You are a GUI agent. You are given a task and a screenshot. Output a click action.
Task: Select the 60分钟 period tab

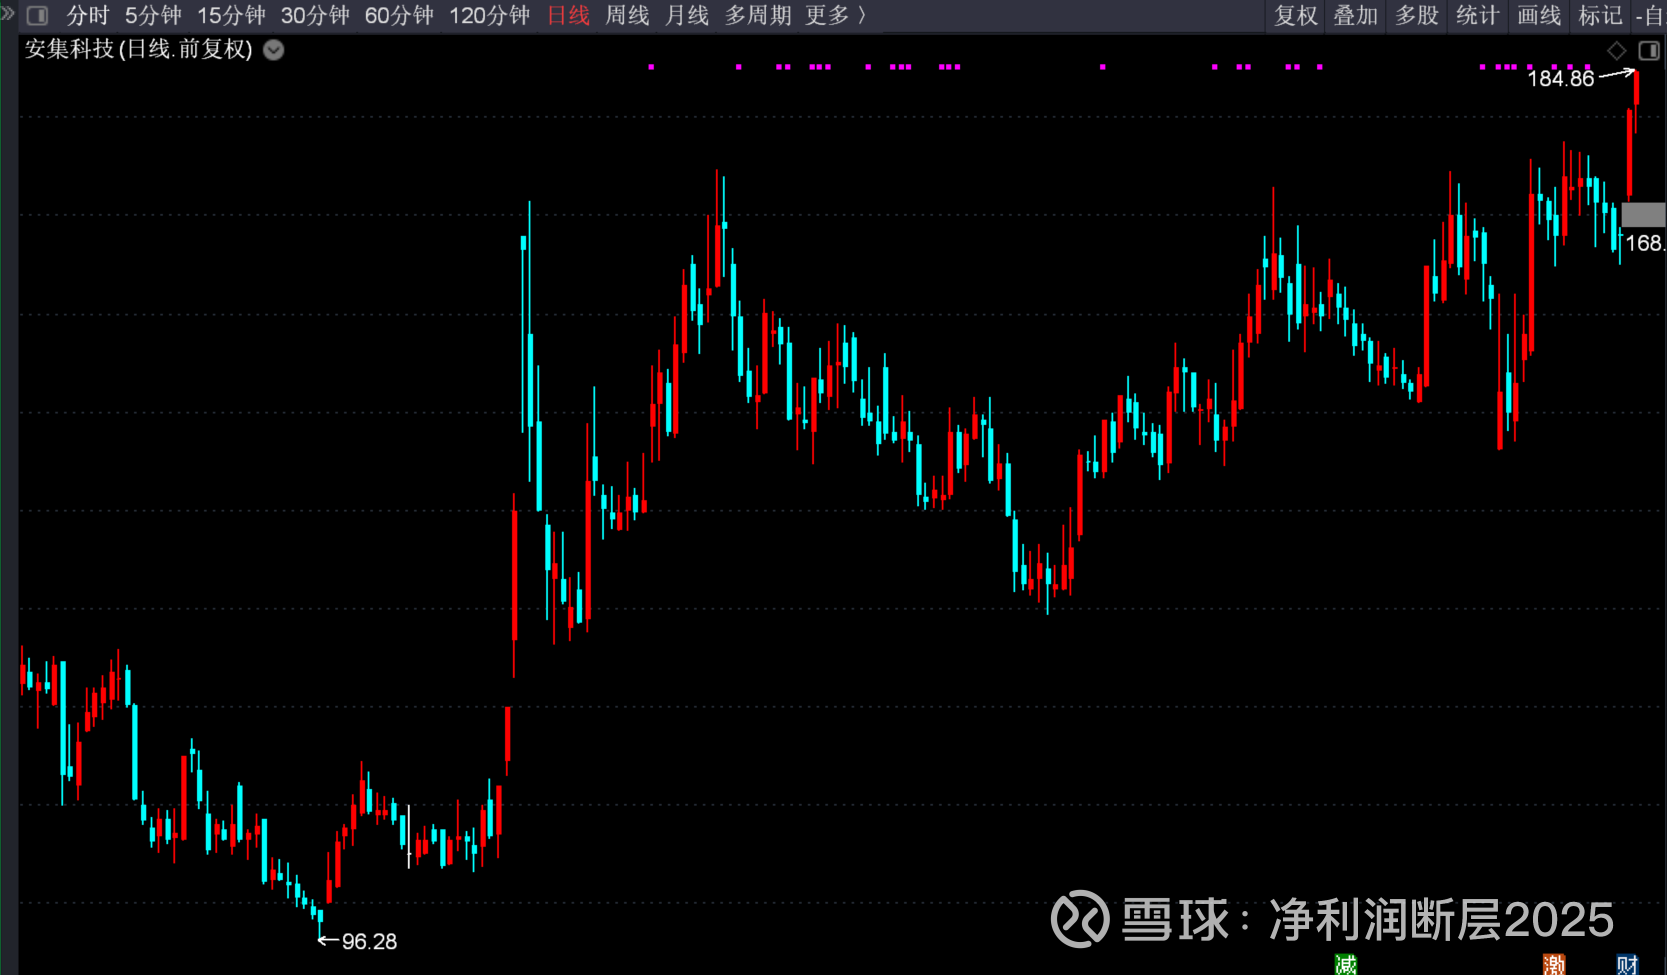(x=399, y=16)
